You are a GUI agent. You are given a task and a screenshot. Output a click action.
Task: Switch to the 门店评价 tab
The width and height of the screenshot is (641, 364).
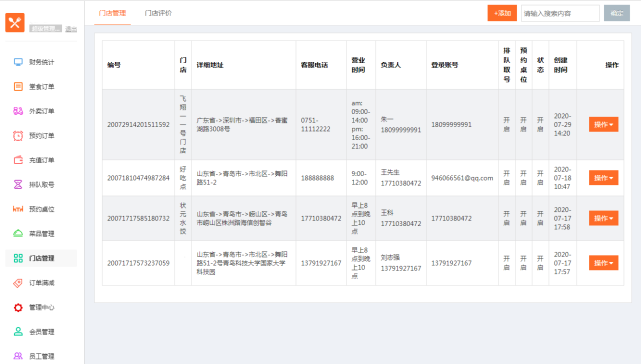tap(158, 13)
